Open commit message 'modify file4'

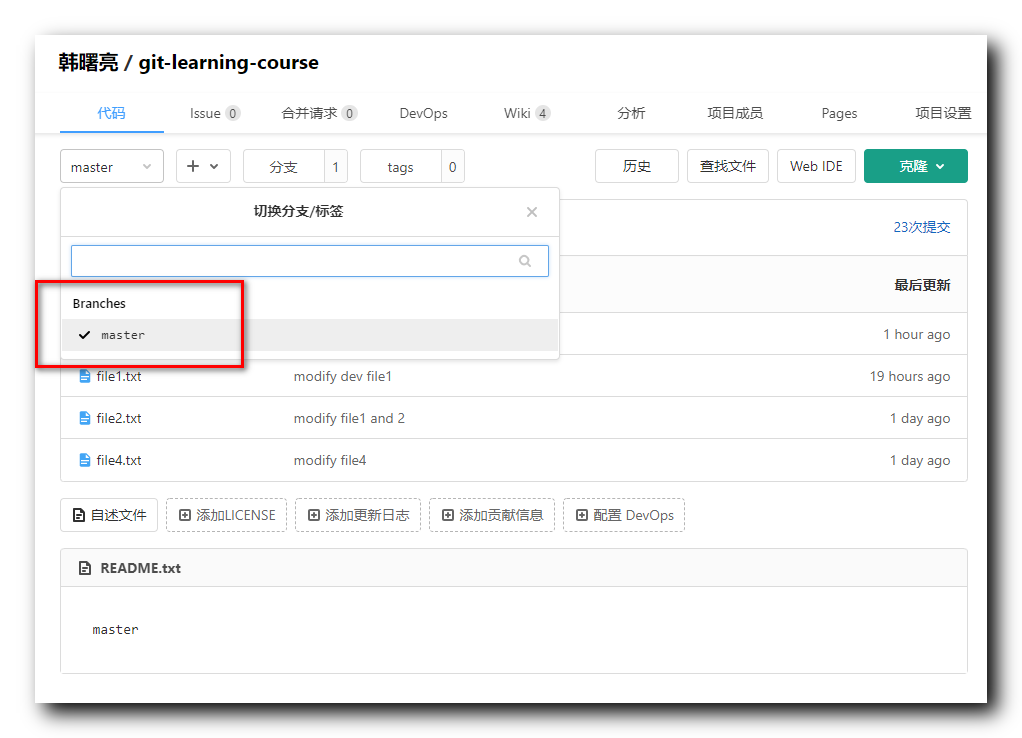click(x=330, y=460)
